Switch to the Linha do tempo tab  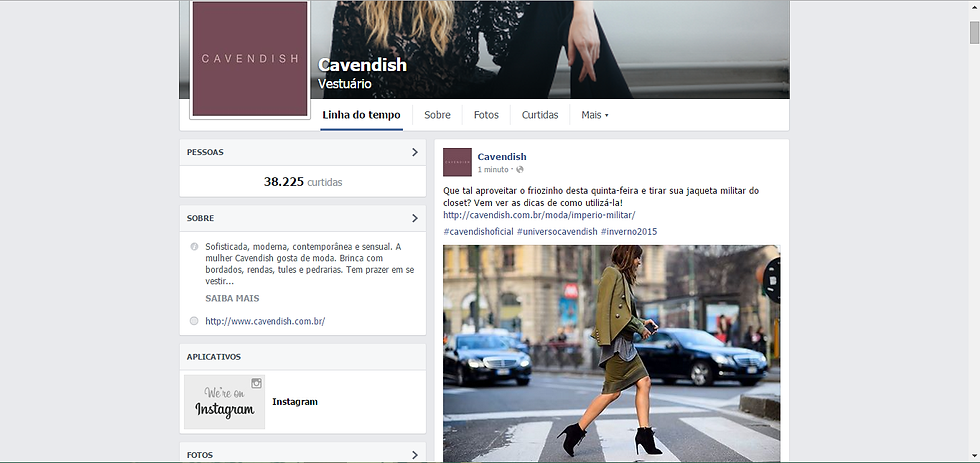(x=361, y=115)
